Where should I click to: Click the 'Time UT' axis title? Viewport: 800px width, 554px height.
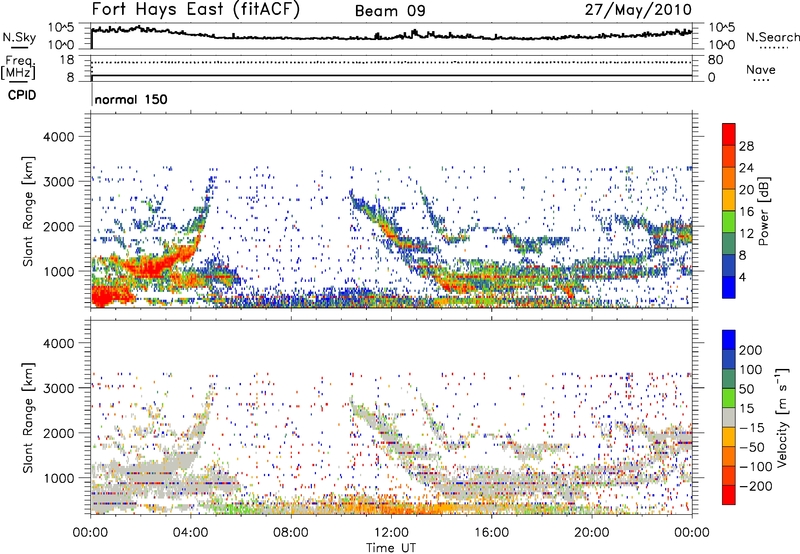click(x=391, y=548)
